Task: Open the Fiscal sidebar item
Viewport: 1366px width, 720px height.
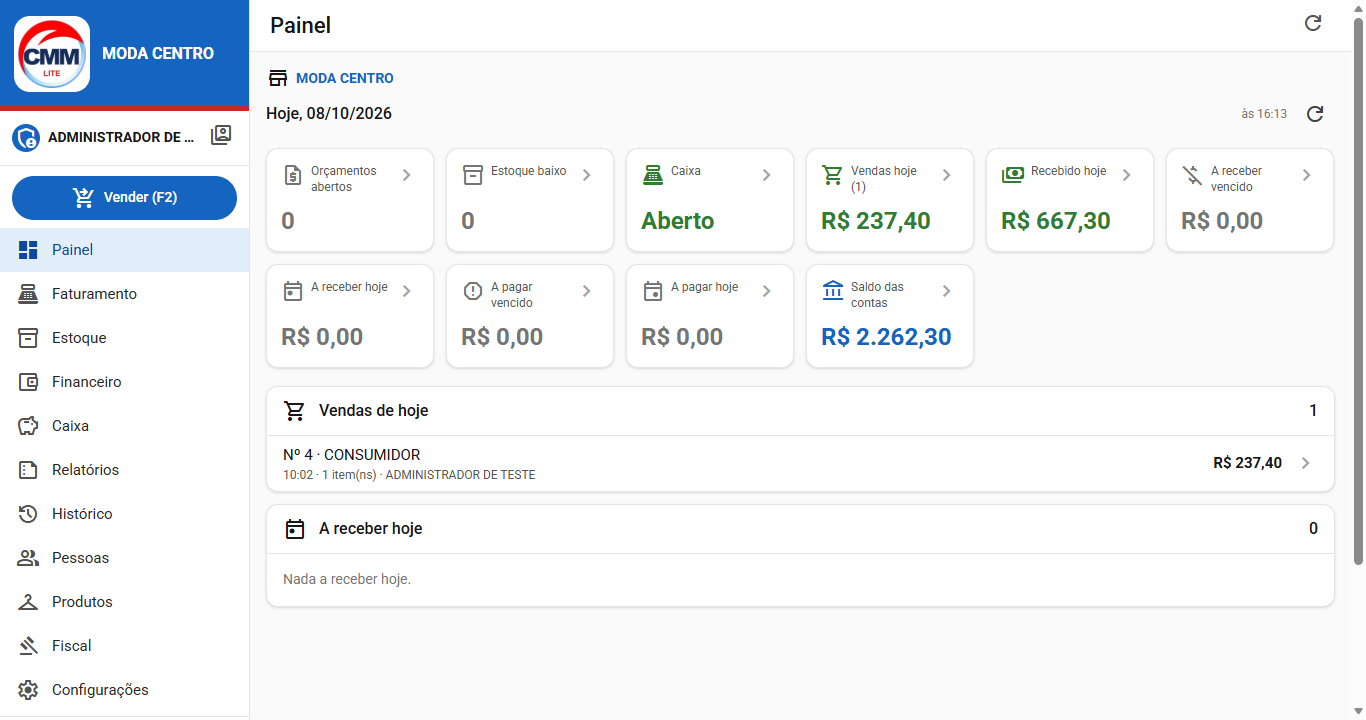Action: tap(125, 646)
